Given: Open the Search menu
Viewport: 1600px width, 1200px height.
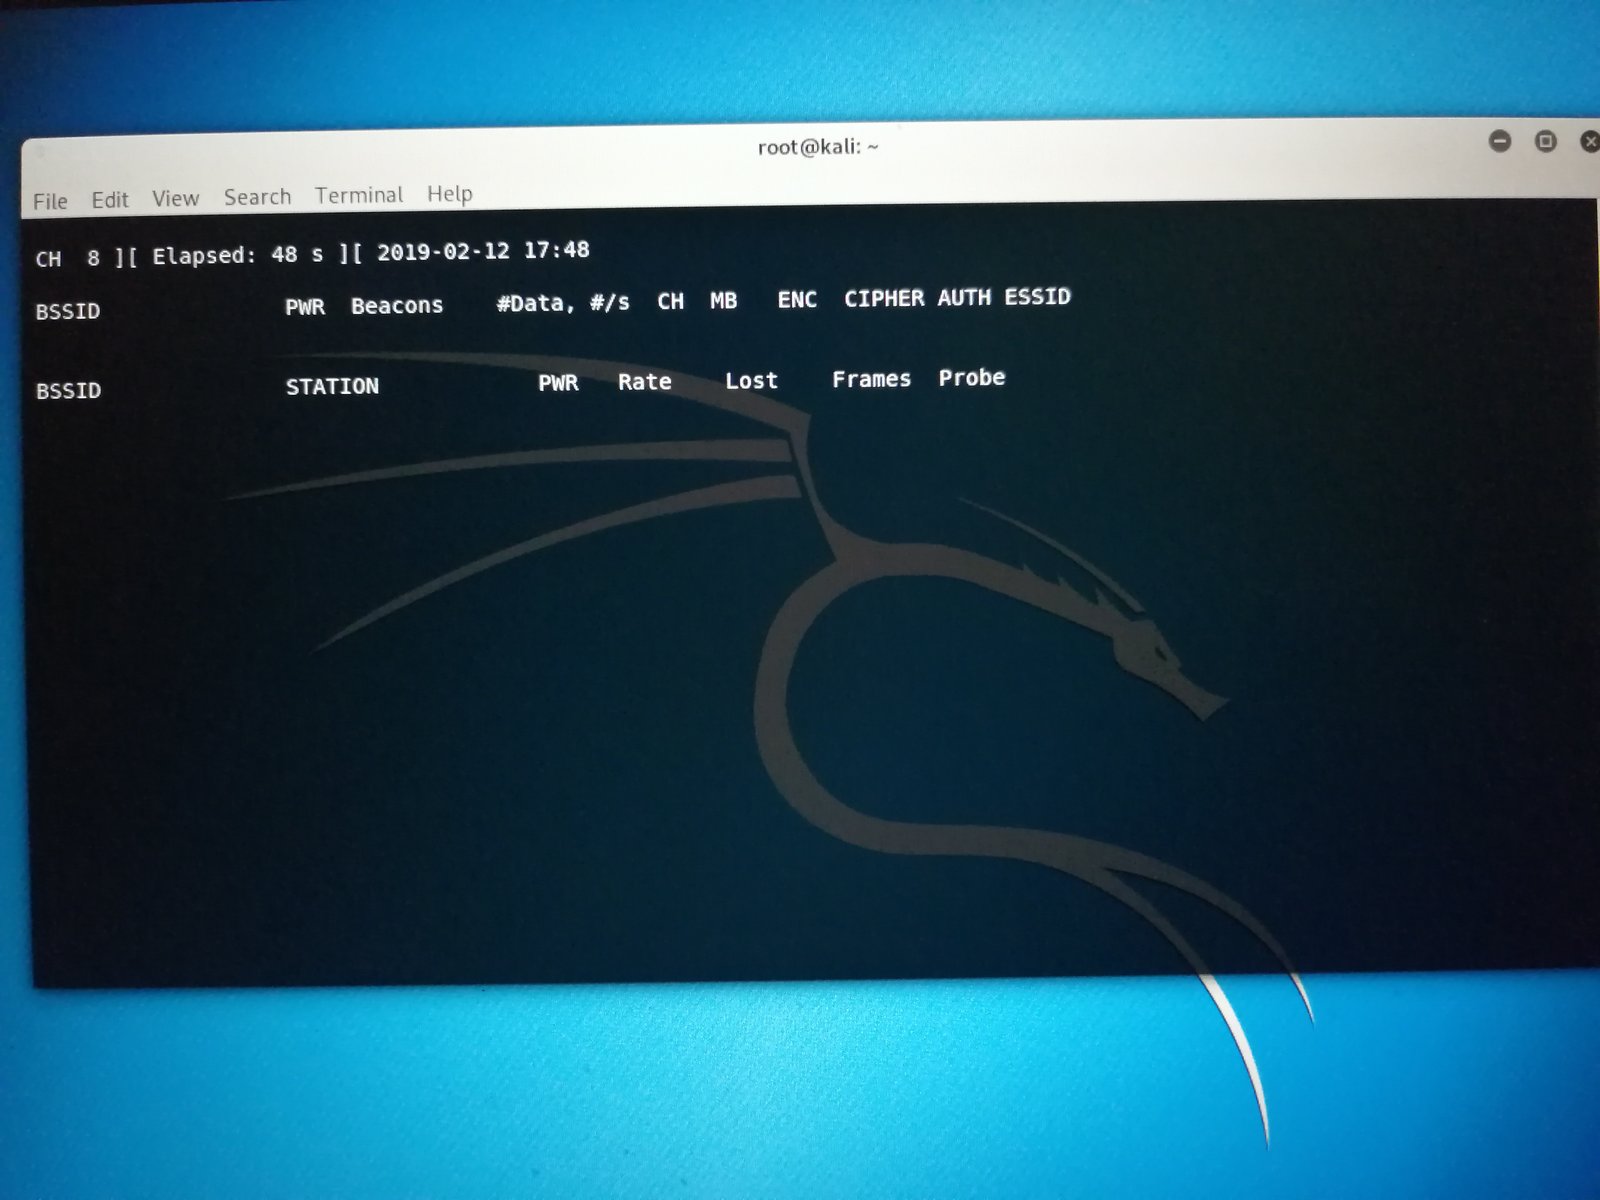Looking at the screenshot, I should 257,197.
